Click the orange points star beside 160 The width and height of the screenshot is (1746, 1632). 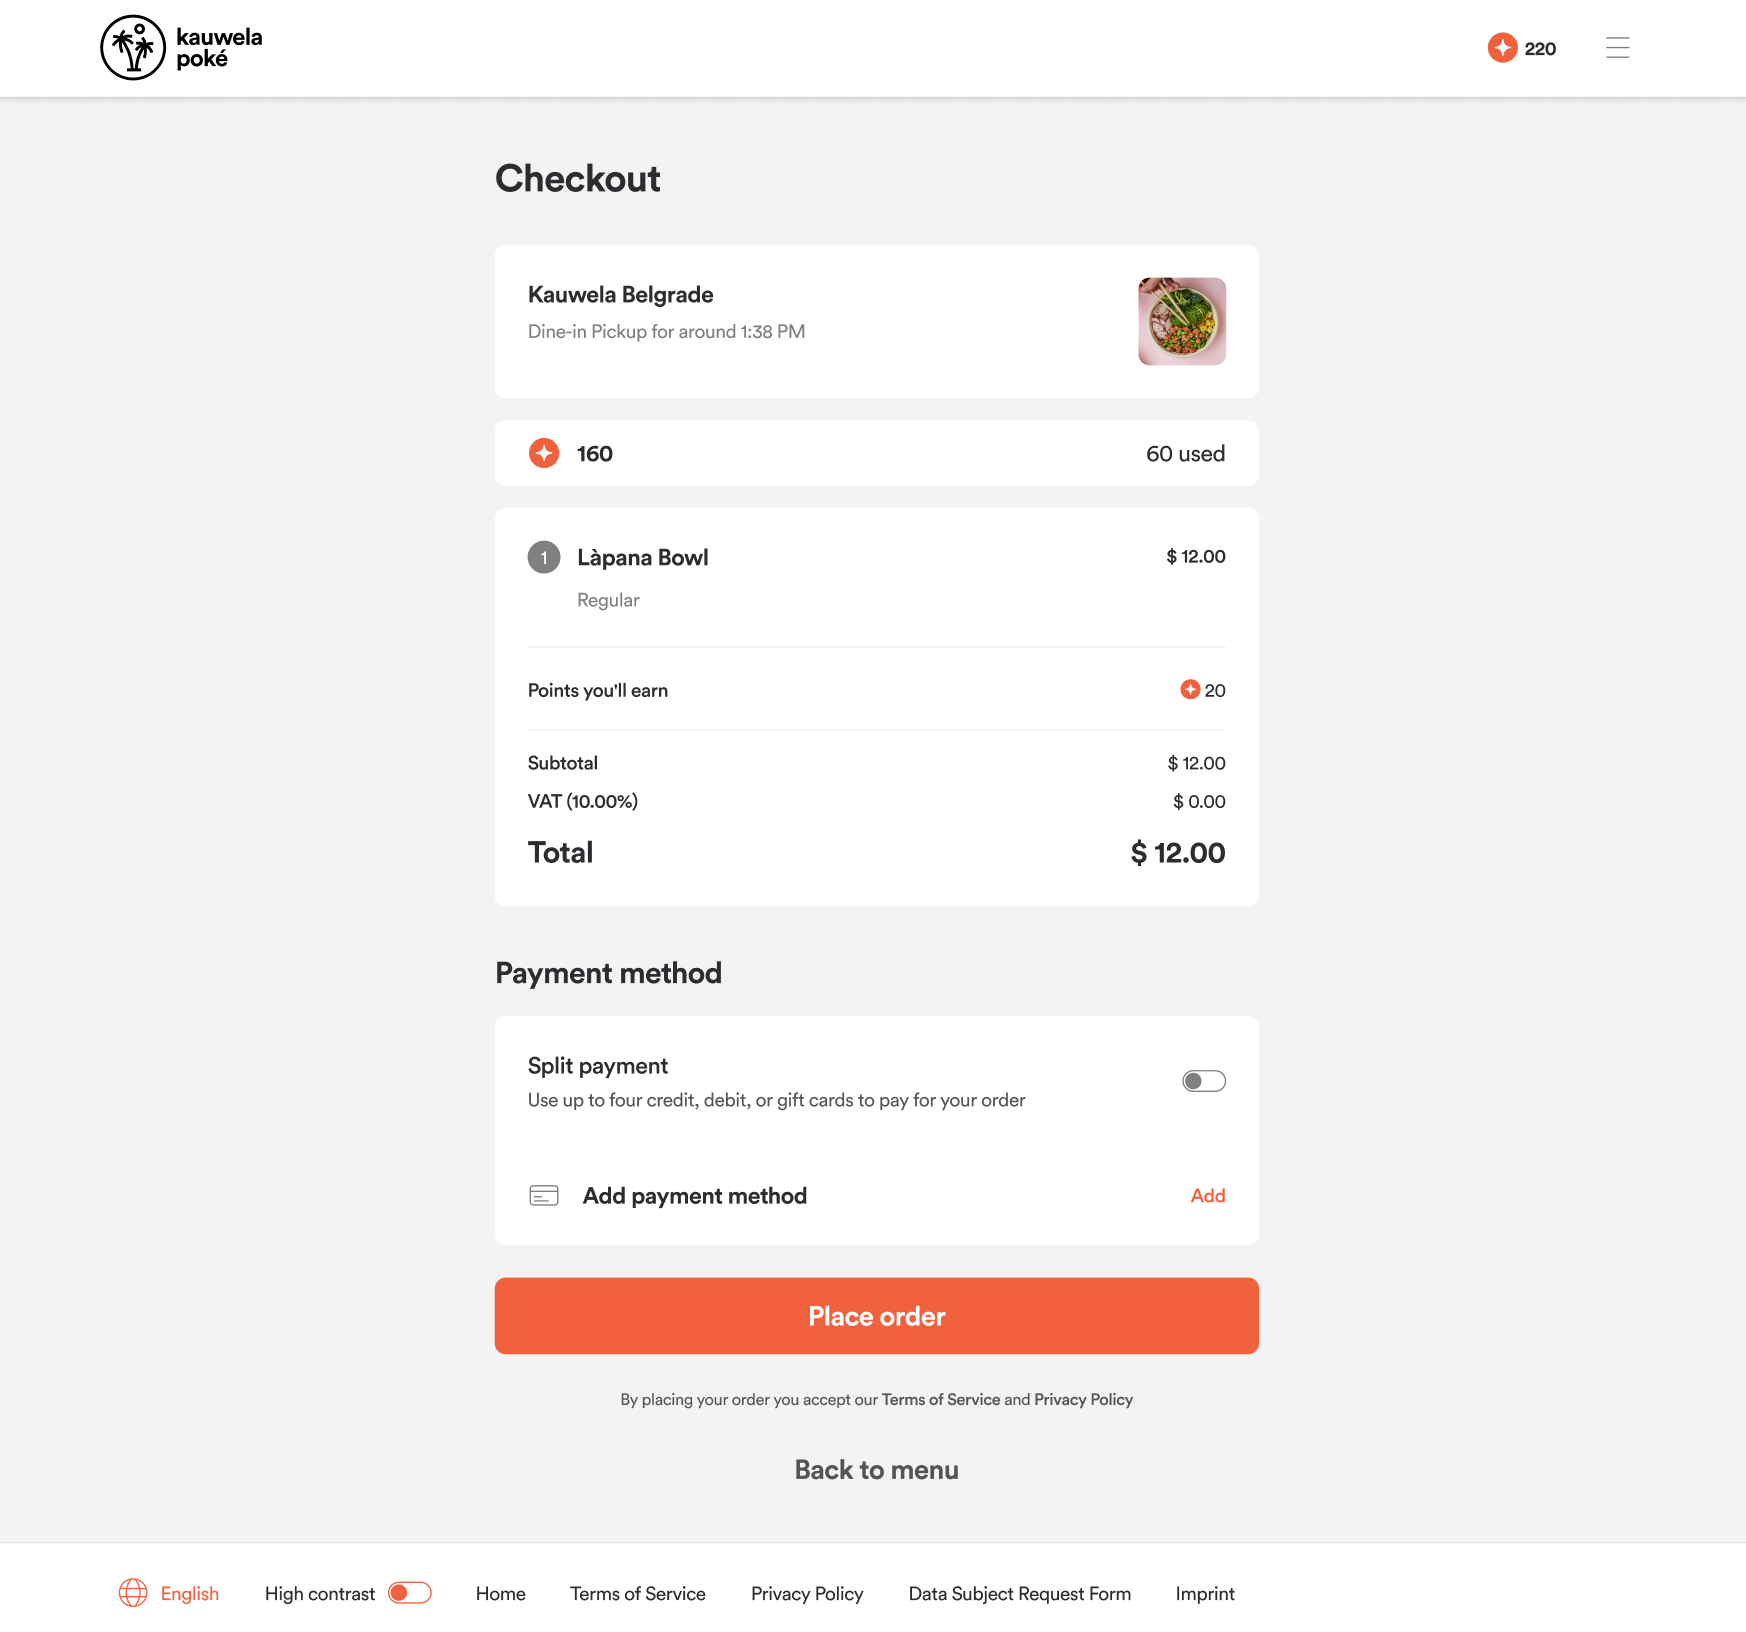tap(544, 453)
